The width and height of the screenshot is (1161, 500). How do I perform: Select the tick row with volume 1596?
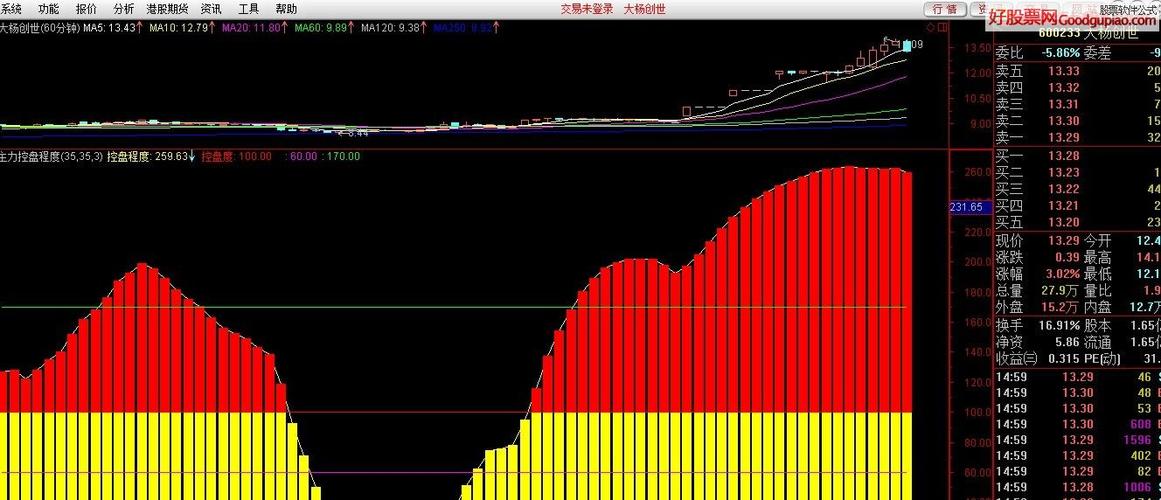[1077, 440]
